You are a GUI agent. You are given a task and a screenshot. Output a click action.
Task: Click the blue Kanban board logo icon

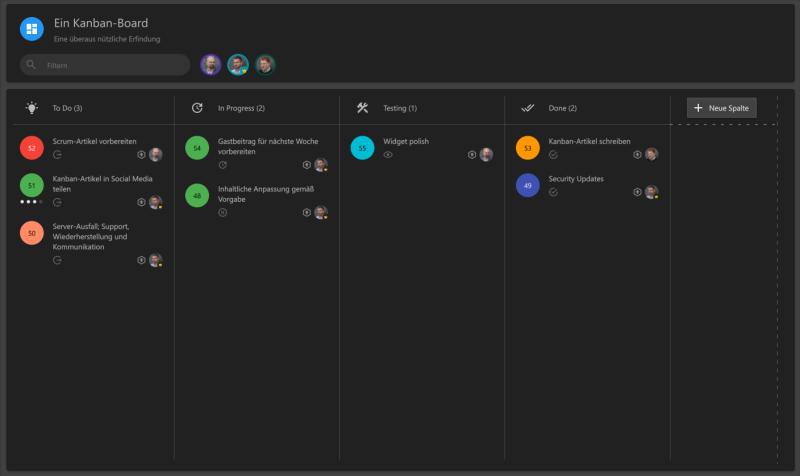[32, 29]
